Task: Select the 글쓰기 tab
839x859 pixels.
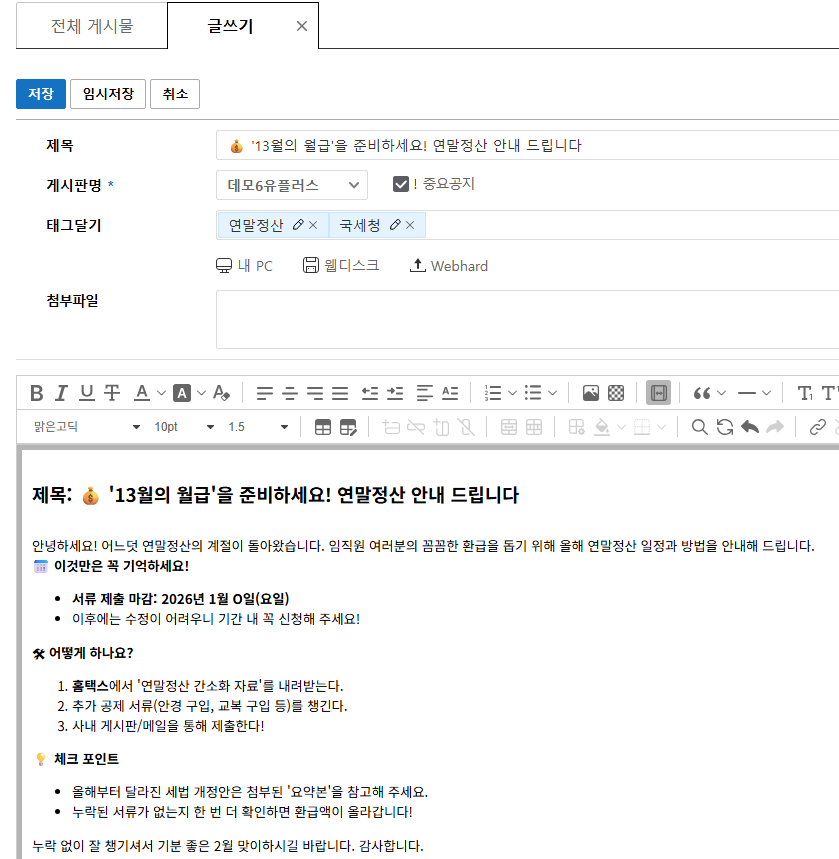Action: (x=230, y=26)
